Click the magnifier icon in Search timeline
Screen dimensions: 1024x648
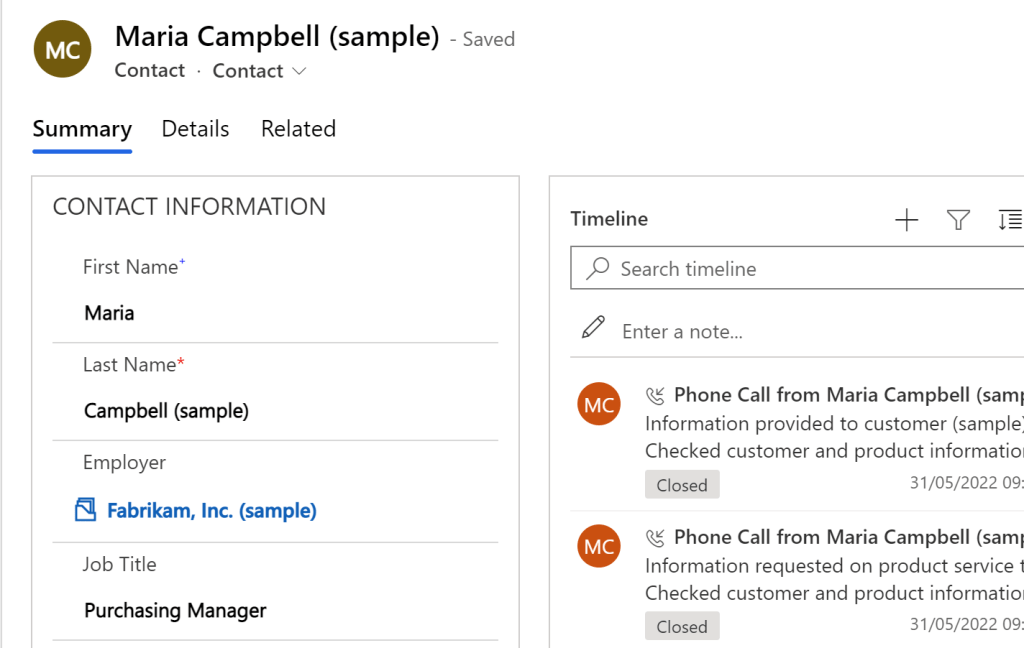point(598,268)
